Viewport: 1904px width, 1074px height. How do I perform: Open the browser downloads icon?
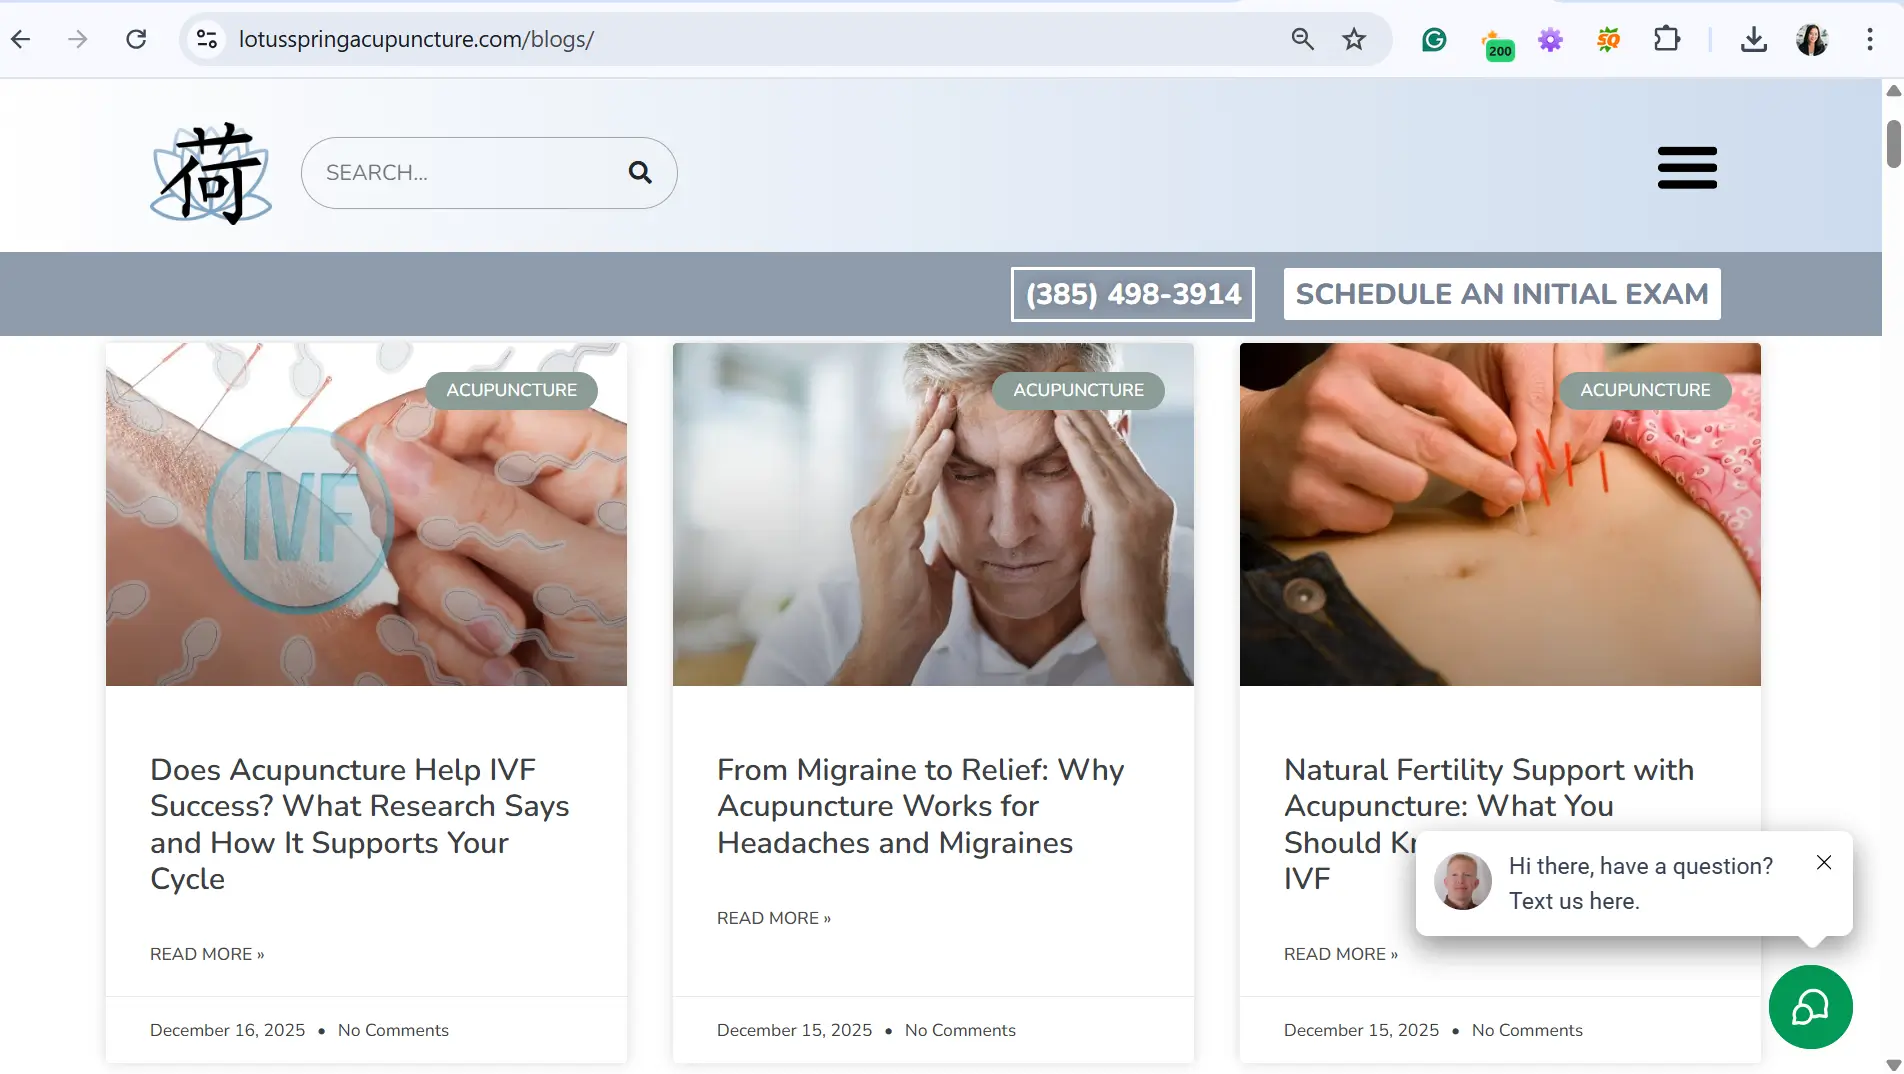tap(1754, 39)
